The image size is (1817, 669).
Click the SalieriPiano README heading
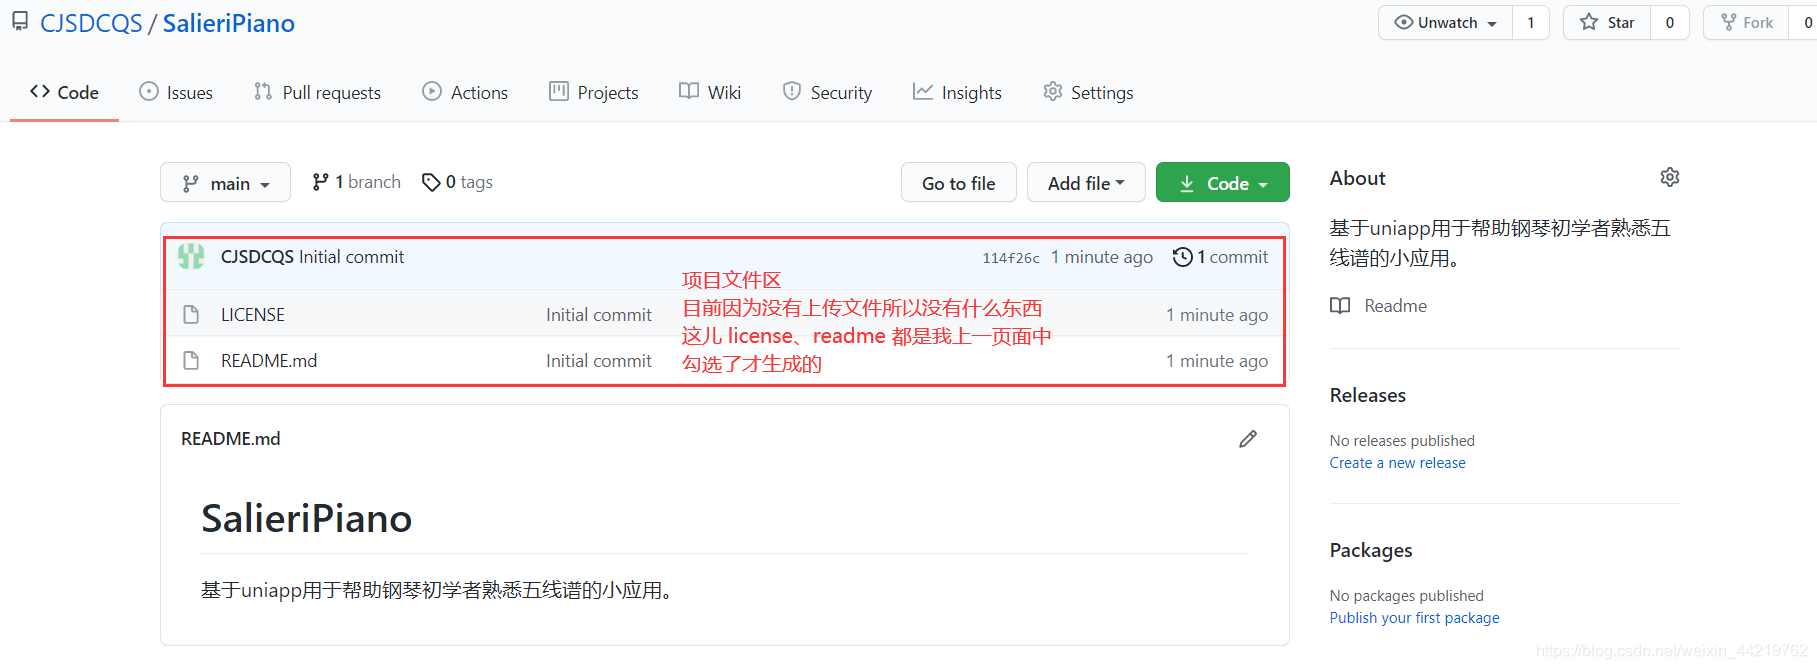[306, 518]
